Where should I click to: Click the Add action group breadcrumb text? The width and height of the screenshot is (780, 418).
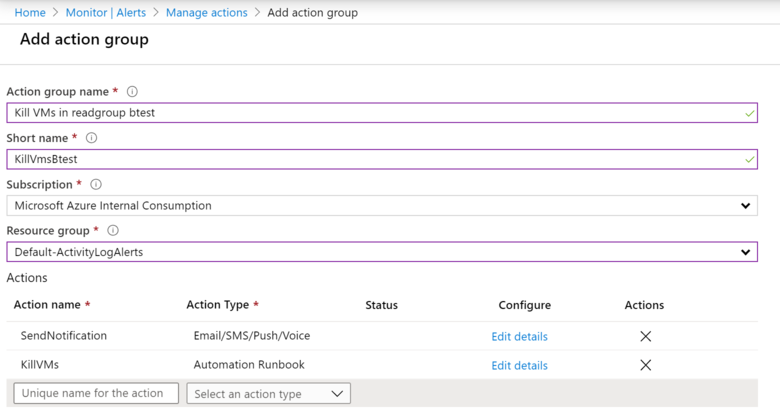312,12
